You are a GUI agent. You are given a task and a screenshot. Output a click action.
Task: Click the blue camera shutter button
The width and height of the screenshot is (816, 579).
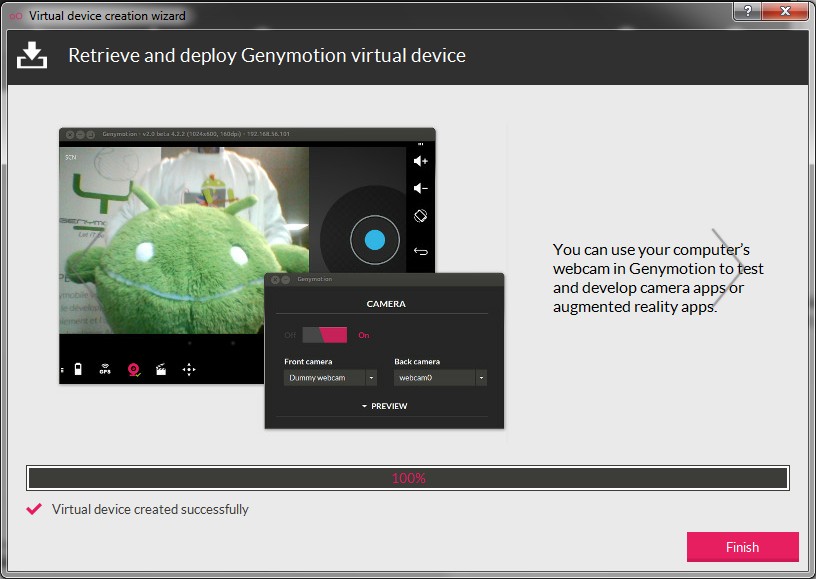[x=375, y=240]
